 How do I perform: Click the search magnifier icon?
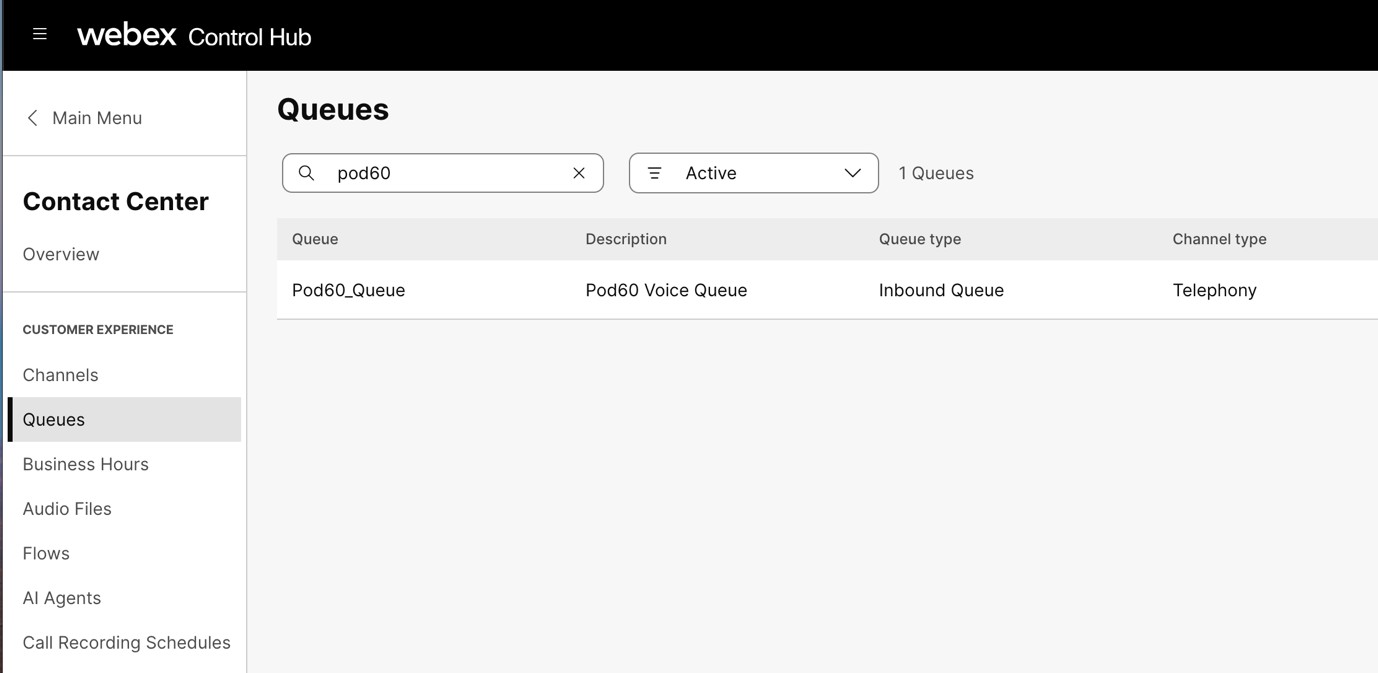coord(307,173)
